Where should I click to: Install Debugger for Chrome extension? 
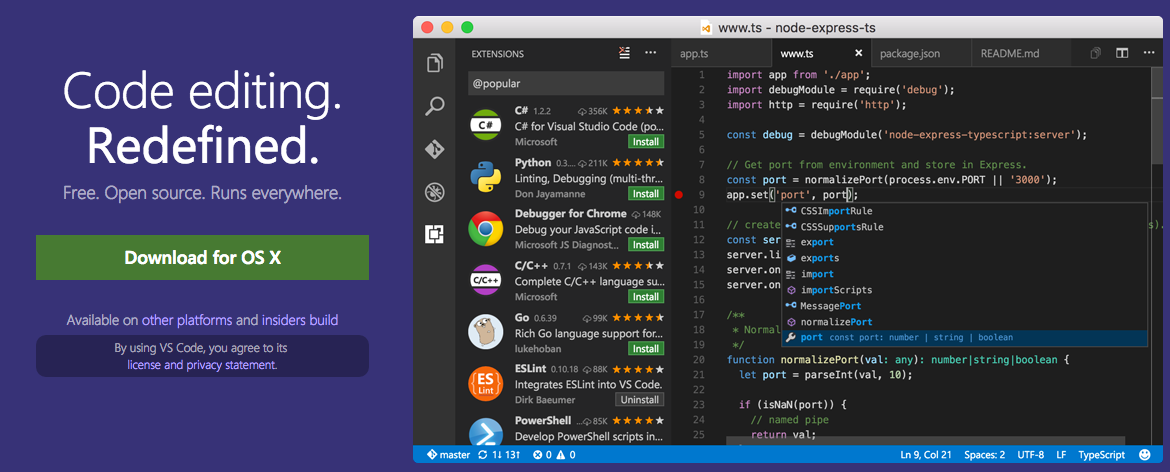click(645, 245)
